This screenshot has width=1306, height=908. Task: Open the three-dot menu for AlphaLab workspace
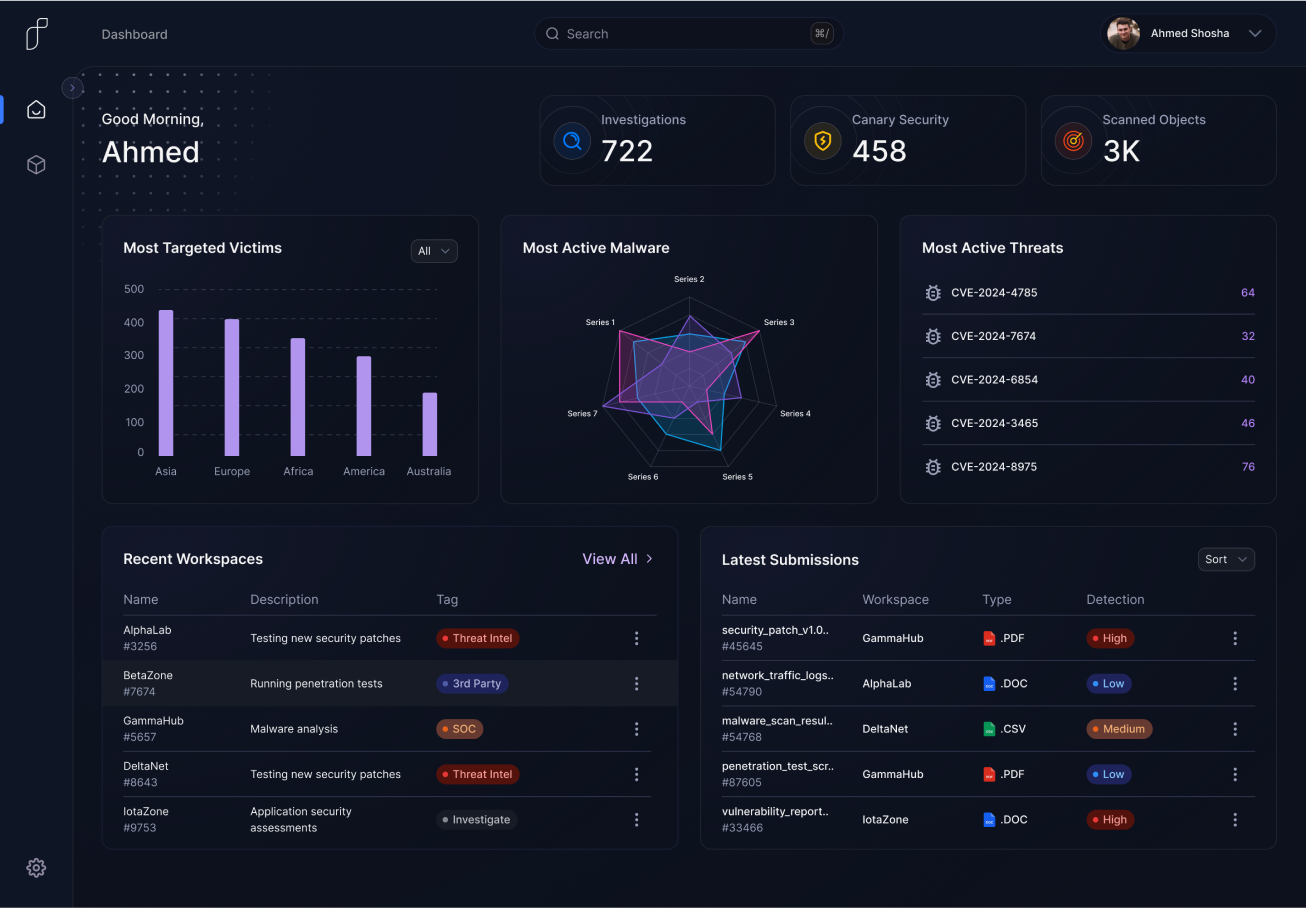(637, 638)
